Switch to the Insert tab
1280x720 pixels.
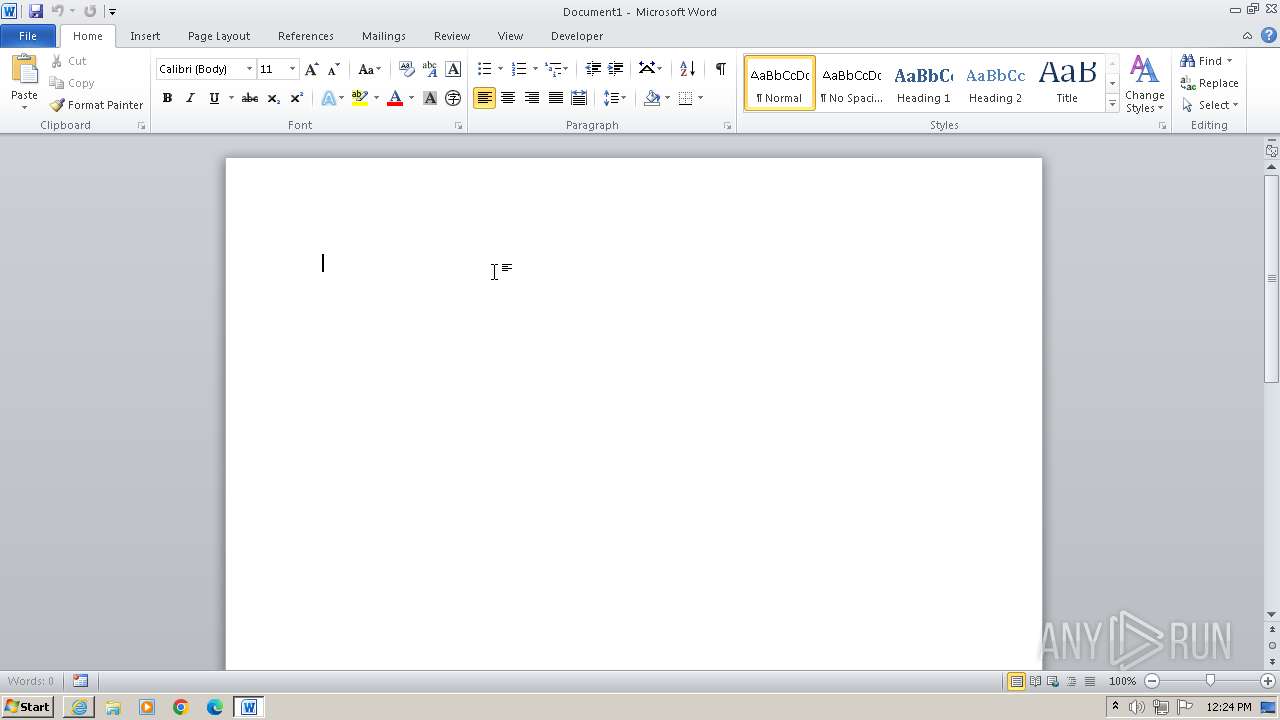[145, 36]
